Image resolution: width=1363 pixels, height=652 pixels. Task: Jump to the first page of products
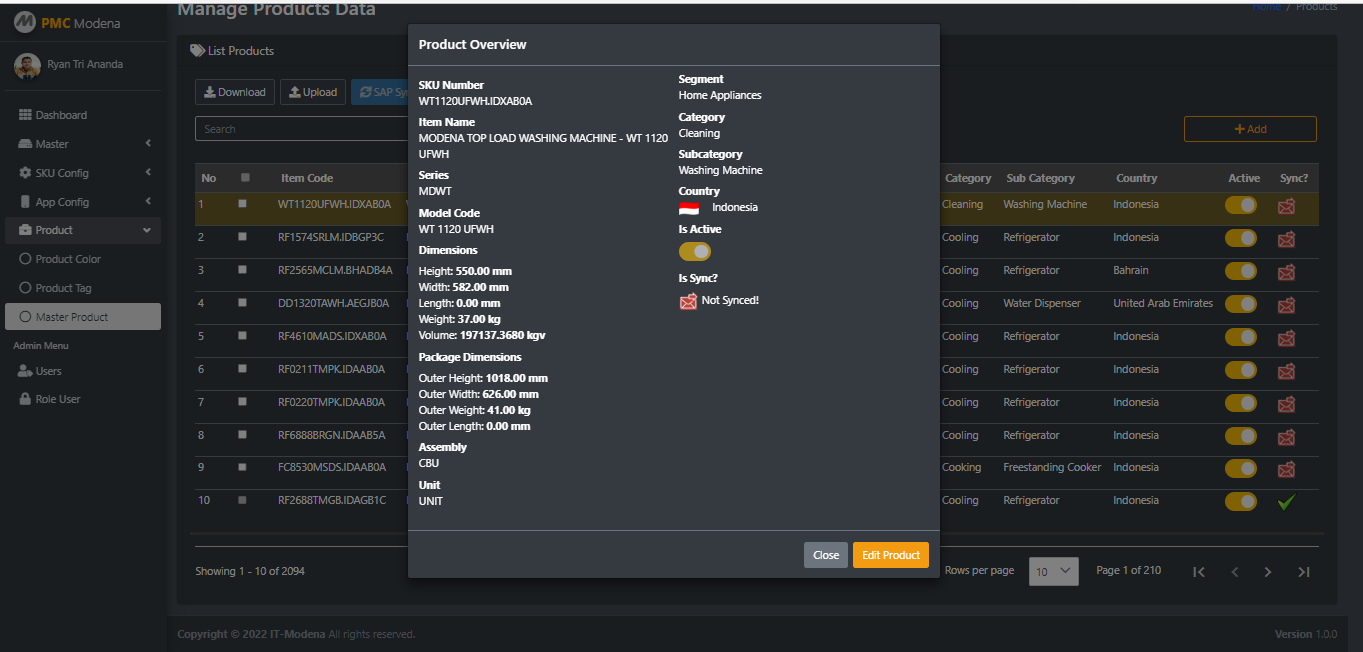[x=1199, y=572]
